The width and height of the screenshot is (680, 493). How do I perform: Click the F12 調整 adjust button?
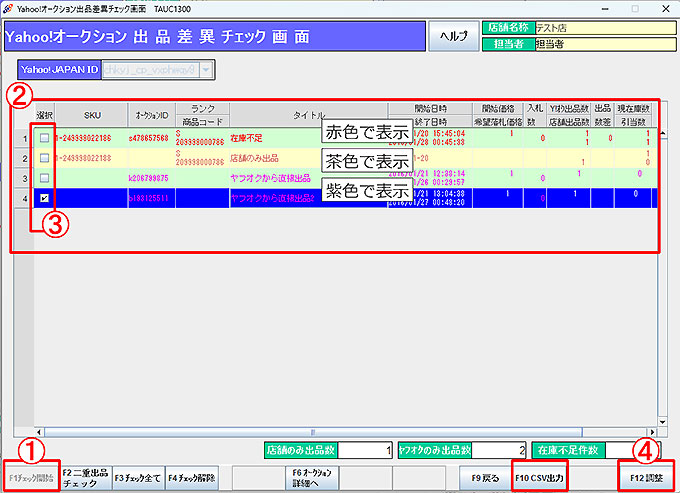[646, 476]
